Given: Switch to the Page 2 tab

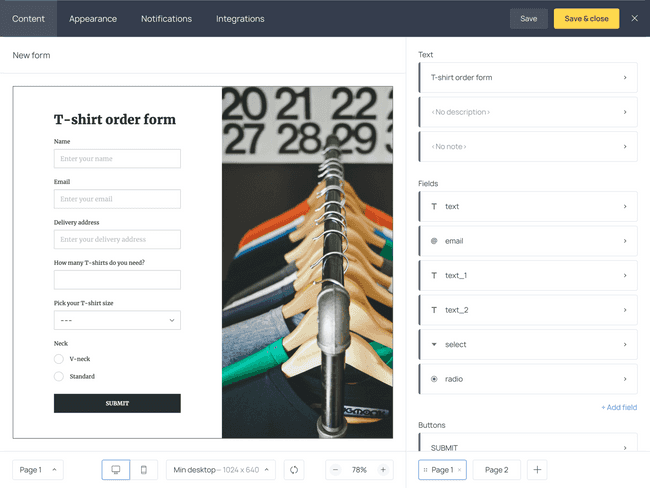Looking at the screenshot, I should click(x=497, y=470).
